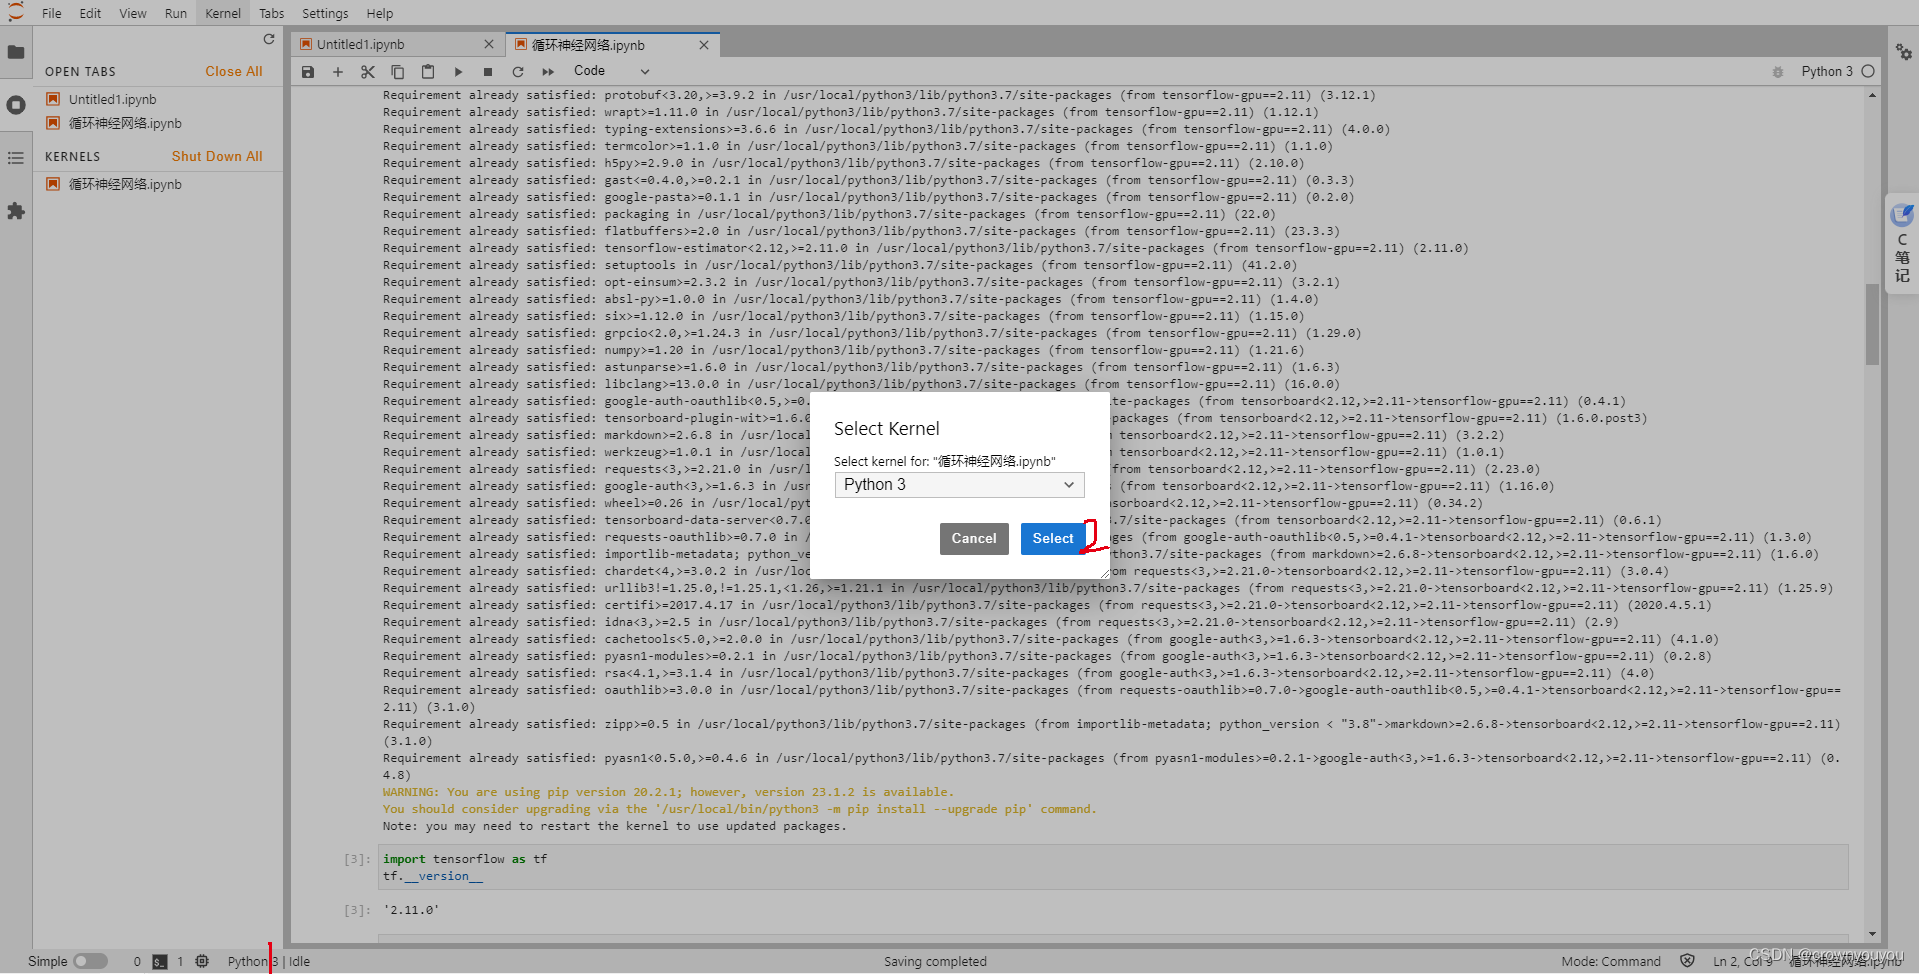1919x974 pixels.
Task: Click Ln 2, Col 9 cursor position indicator
Action: click(x=1742, y=962)
